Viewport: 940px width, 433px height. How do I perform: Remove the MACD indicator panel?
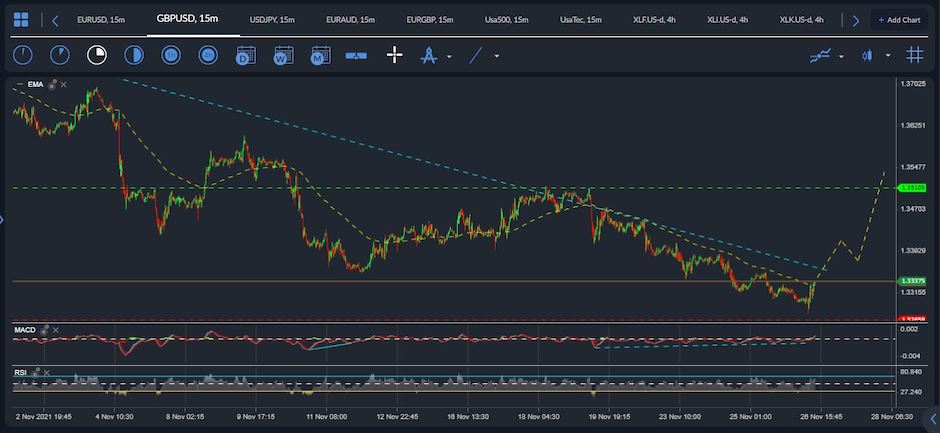(x=56, y=330)
